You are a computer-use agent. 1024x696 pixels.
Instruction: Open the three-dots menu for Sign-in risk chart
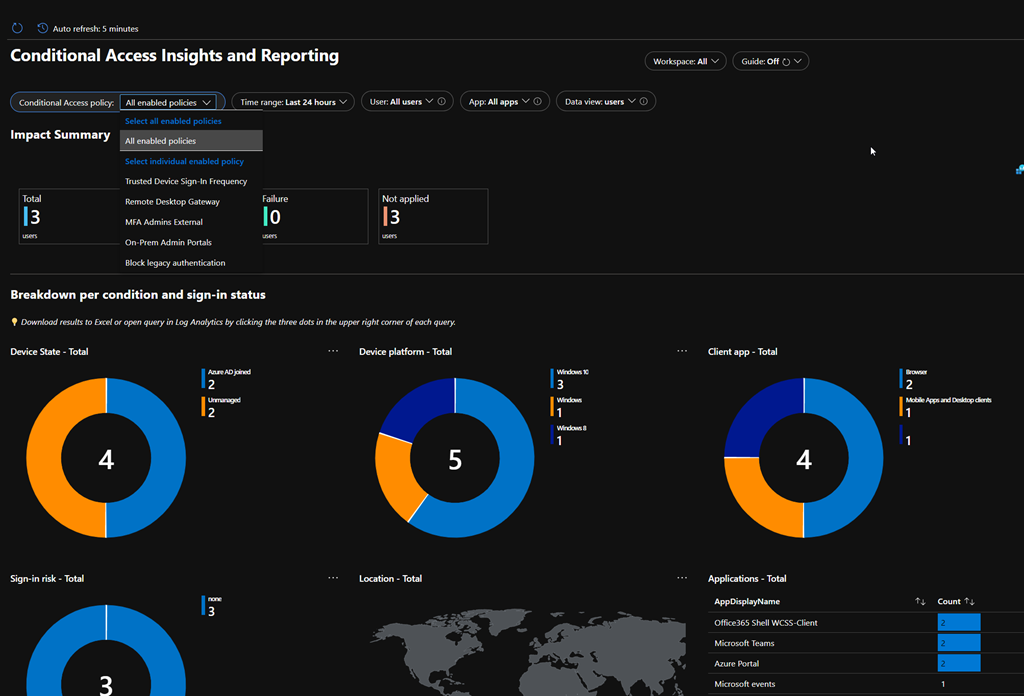(x=333, y=578)
